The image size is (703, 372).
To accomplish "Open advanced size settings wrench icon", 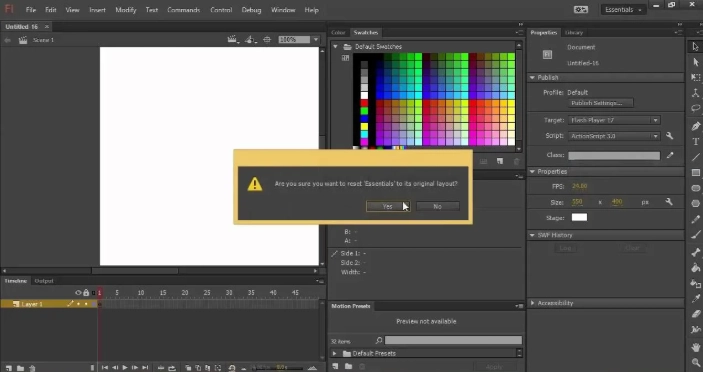I will pyautogui.click(x=669, y=202).
